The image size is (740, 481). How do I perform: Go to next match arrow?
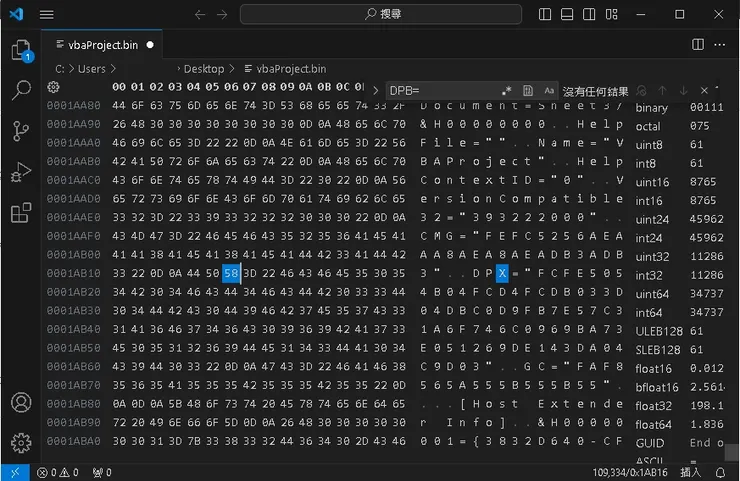click(x=683, y=91)
